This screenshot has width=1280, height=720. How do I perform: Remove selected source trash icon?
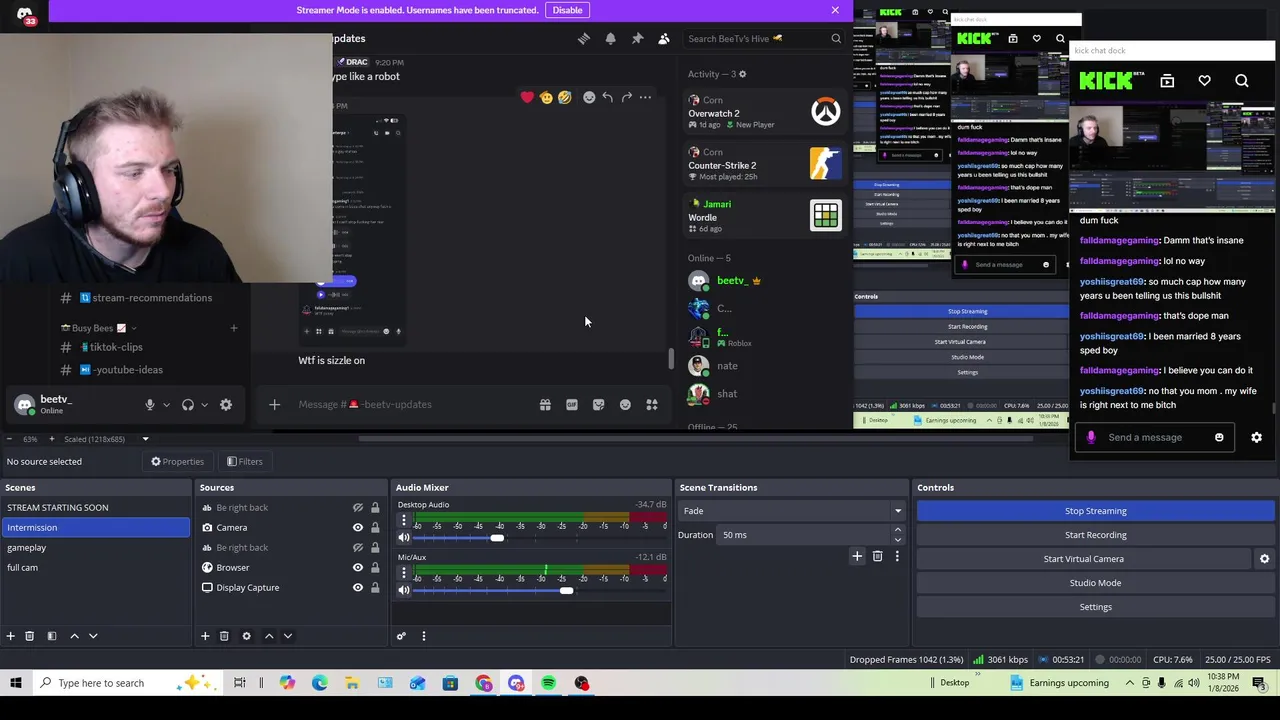(x=224, y=636)
